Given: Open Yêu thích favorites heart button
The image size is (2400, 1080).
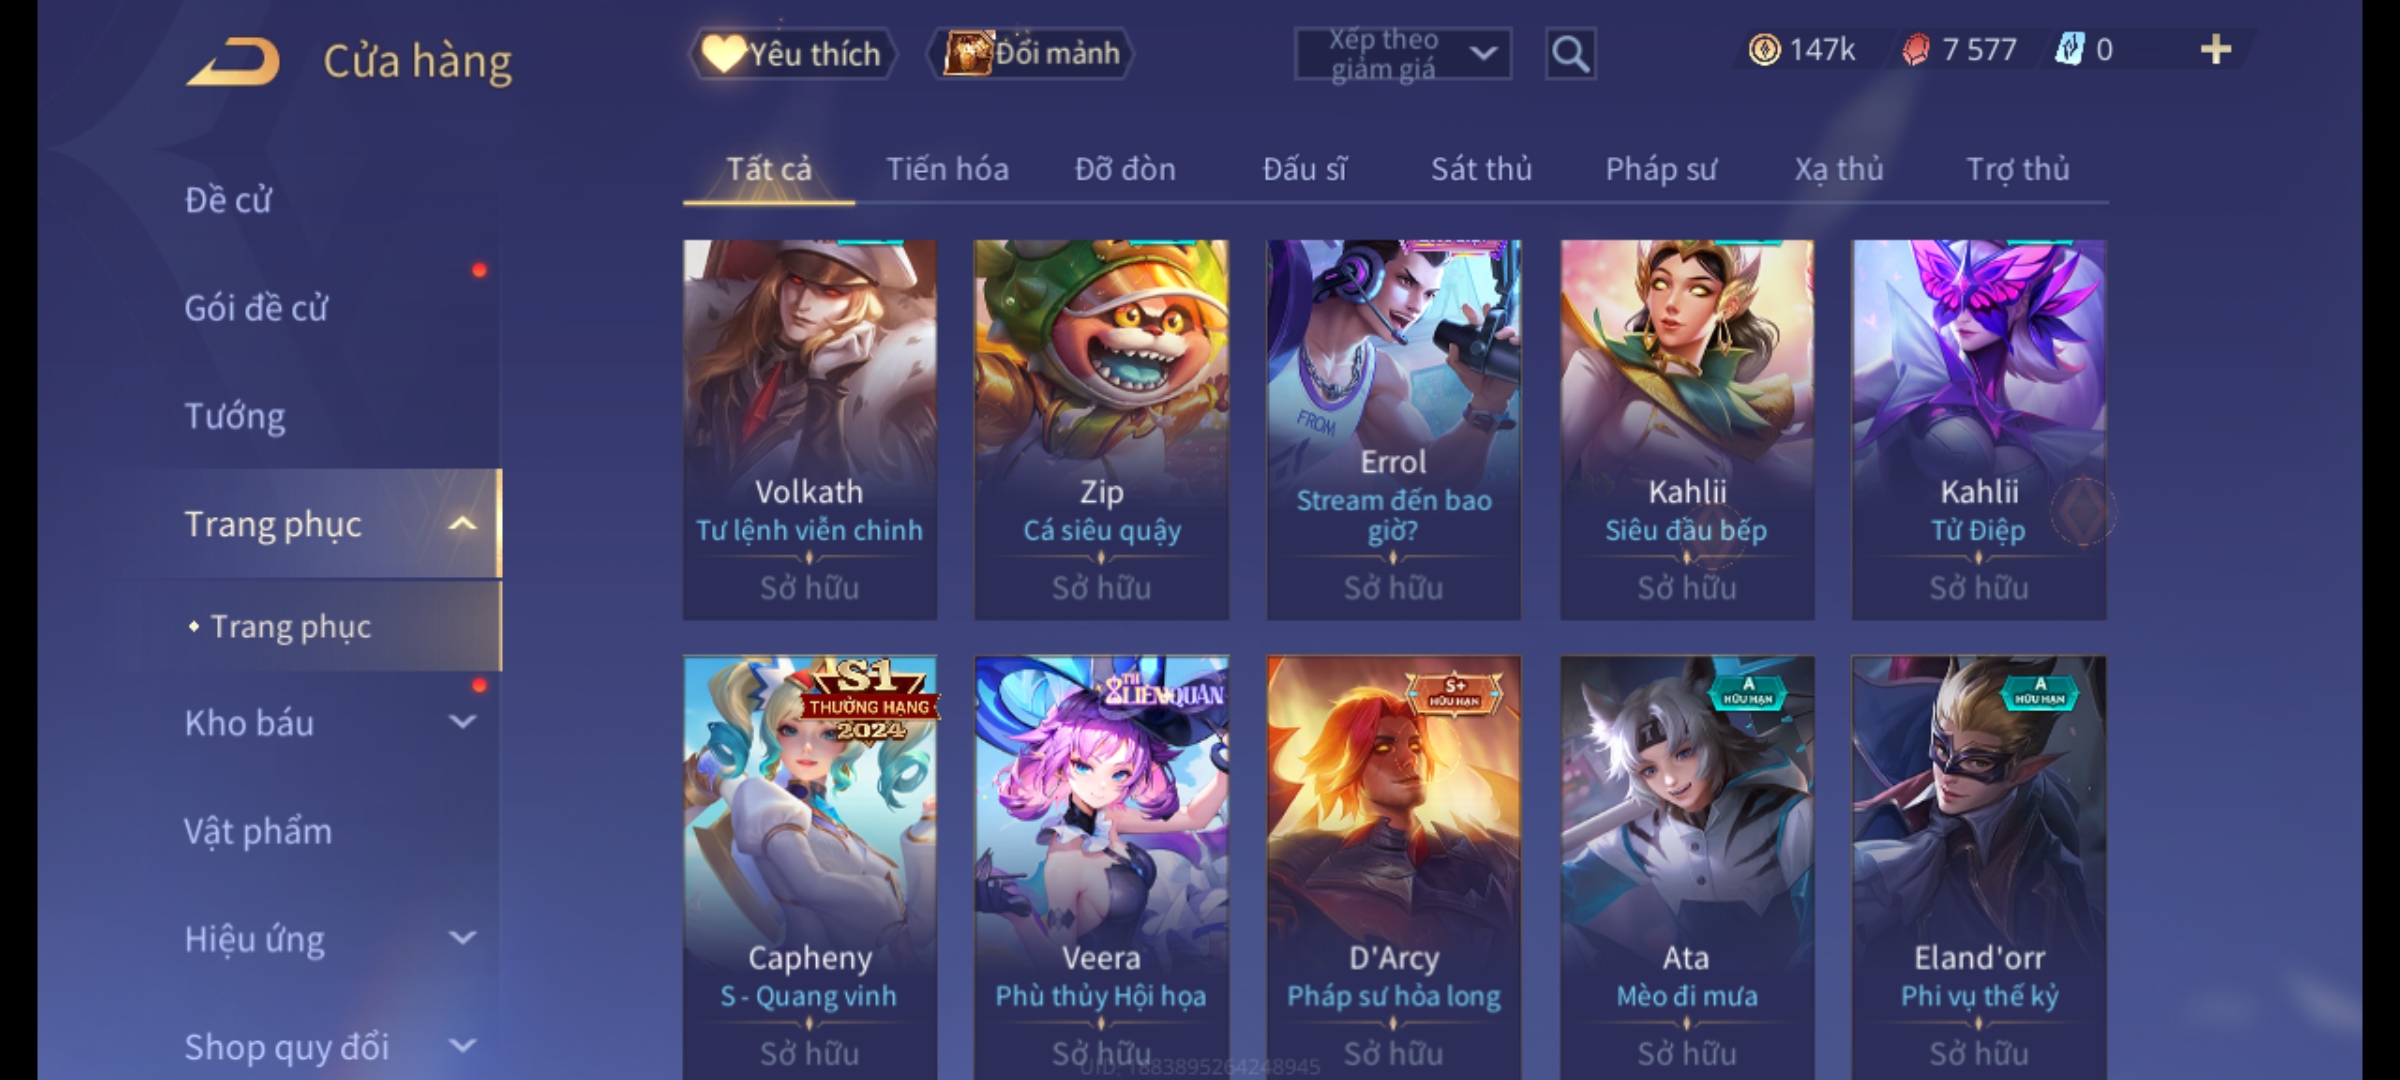Looking at the screenshot, I should [792, 54].
